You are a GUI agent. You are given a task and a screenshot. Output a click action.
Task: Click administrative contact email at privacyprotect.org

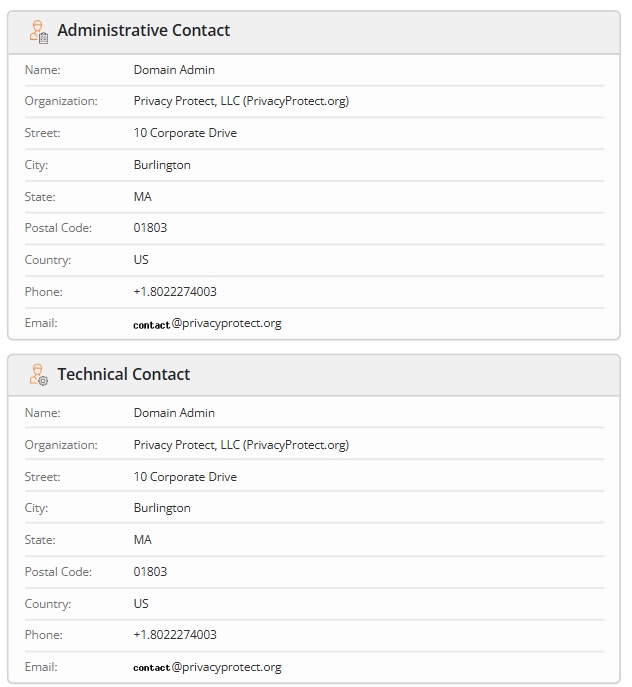207,324
